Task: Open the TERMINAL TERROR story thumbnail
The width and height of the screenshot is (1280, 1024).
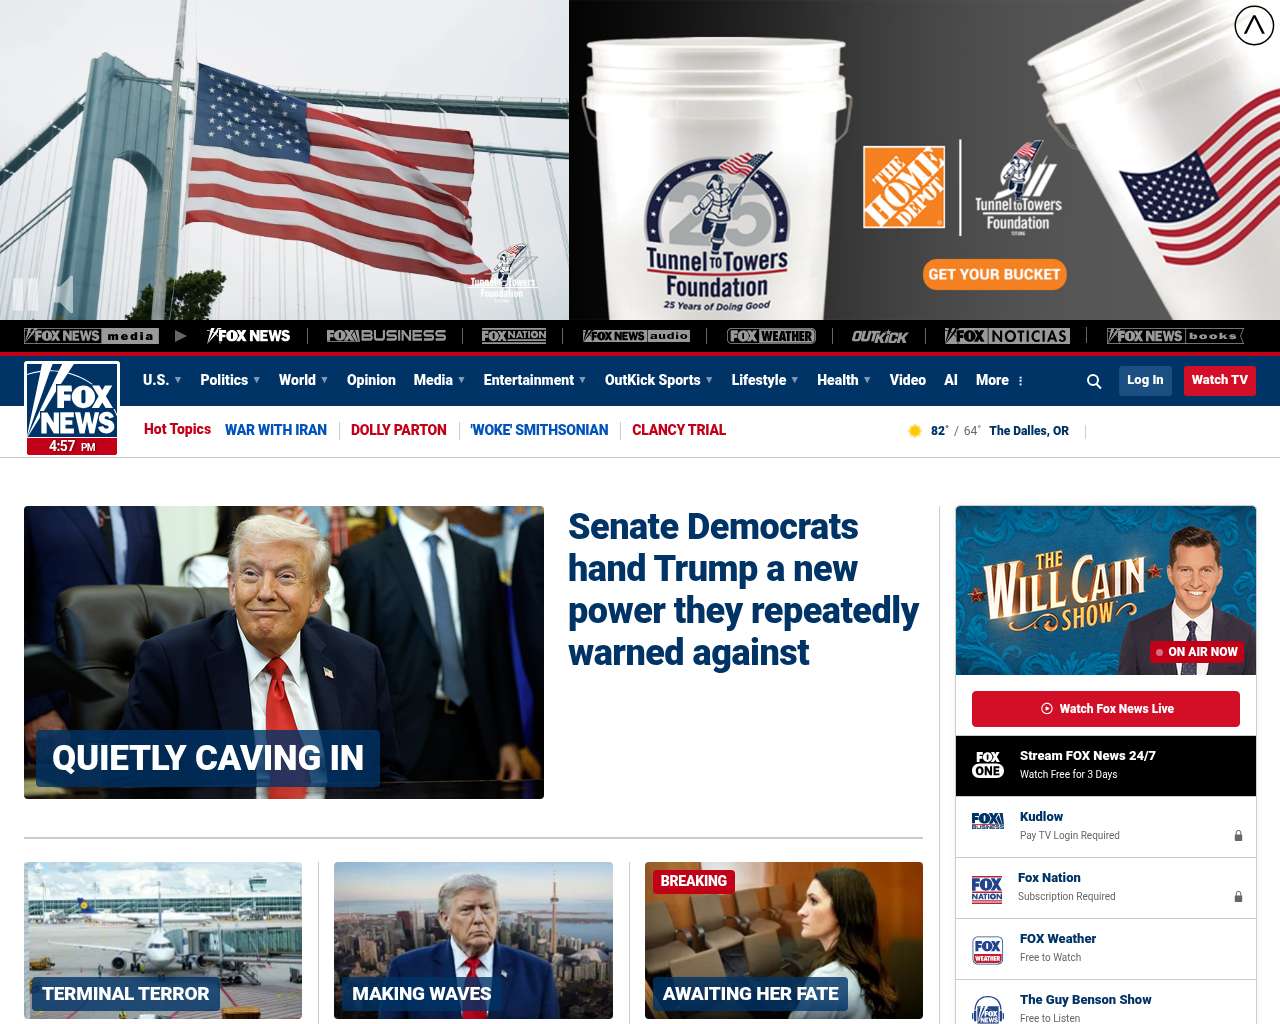Action: click(x=163, y=940)
